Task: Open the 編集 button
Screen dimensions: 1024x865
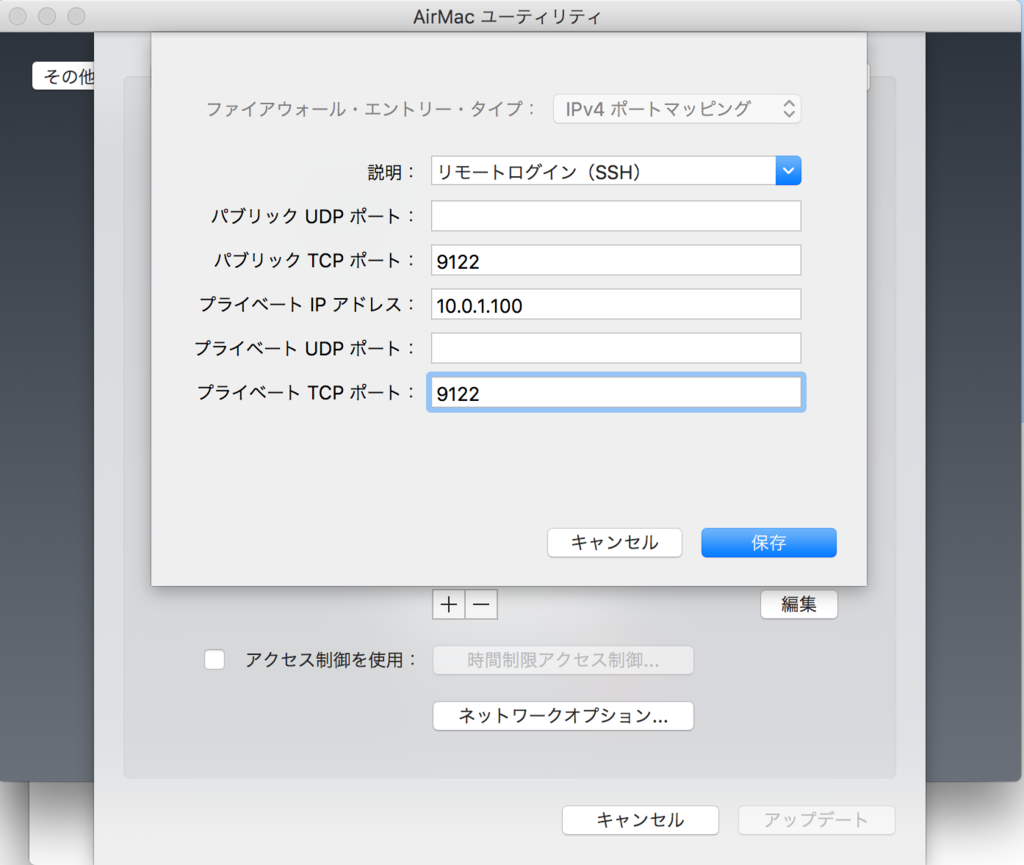Action: tap(799, 605)
